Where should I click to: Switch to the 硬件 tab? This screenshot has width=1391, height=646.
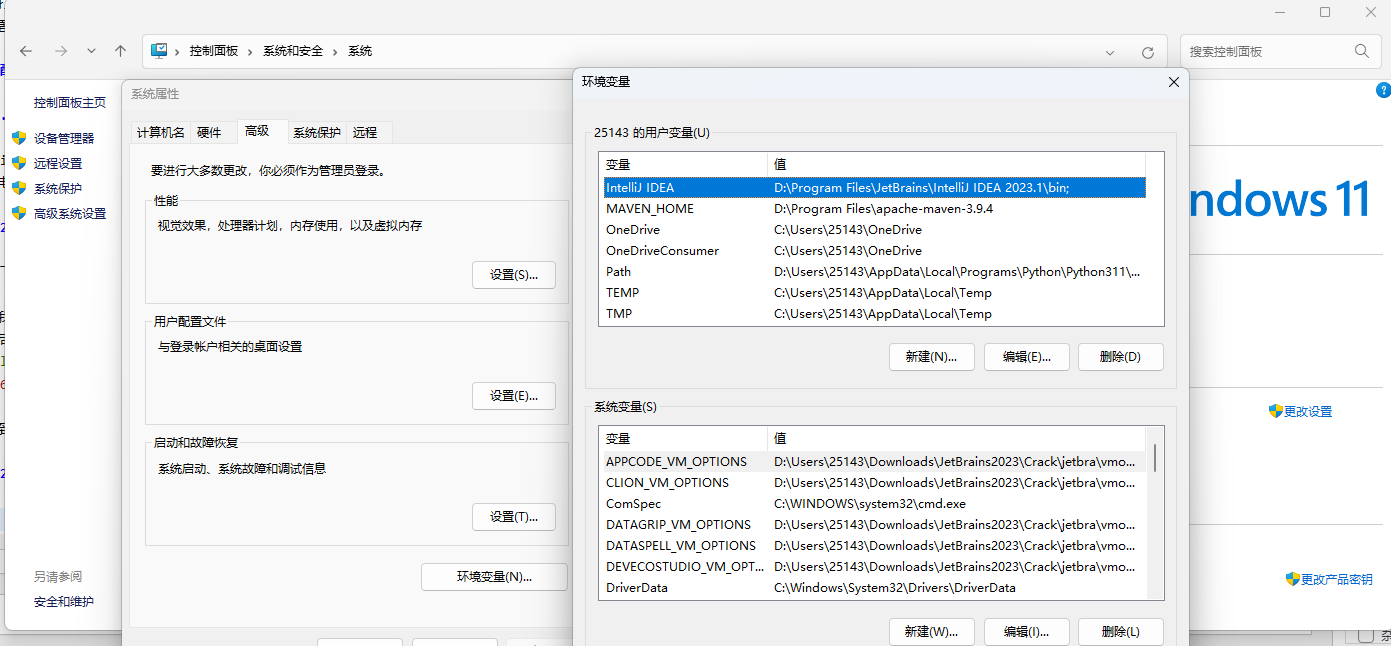click(x=212, y=131)
